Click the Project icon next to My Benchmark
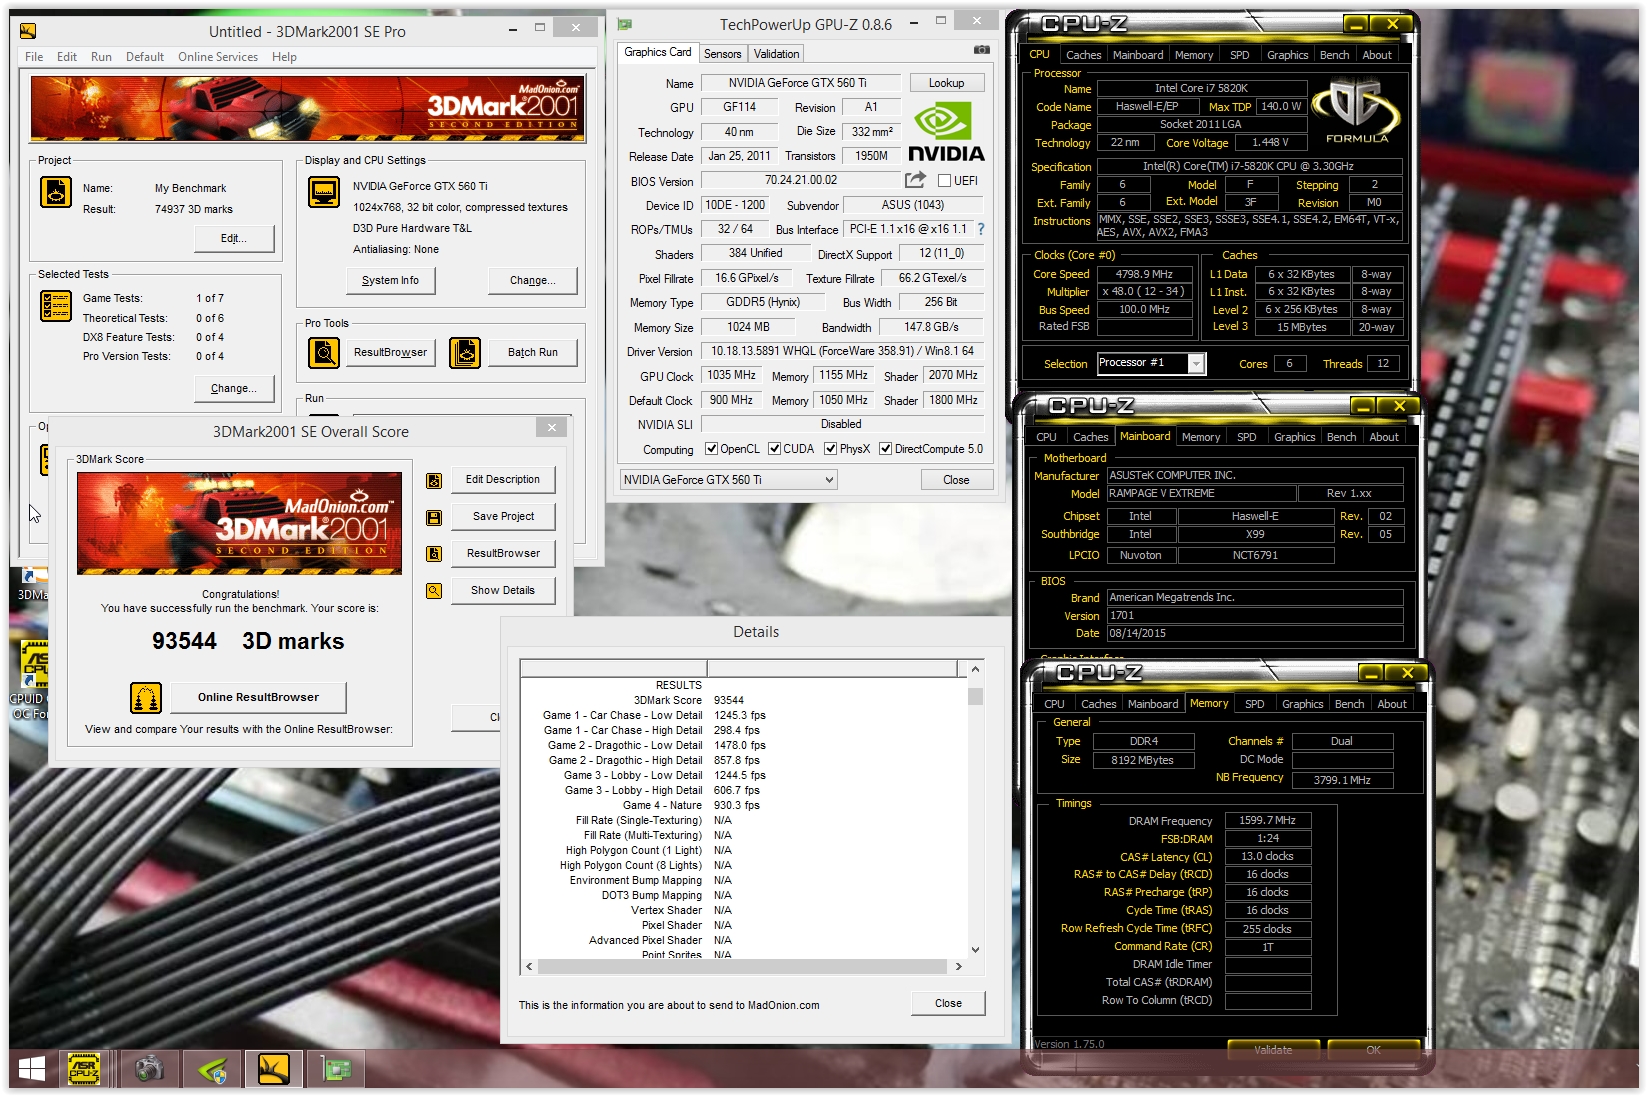The width and height of the screenshot is (1647, 1096). [56, 192]
